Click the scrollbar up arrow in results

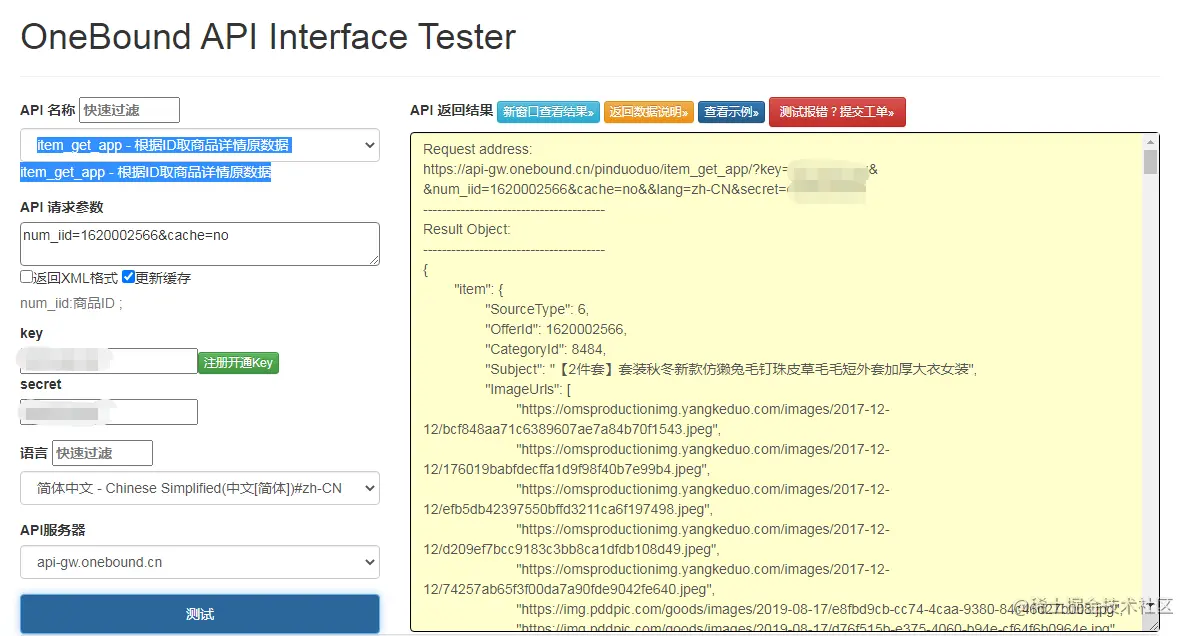[1150, 141]
